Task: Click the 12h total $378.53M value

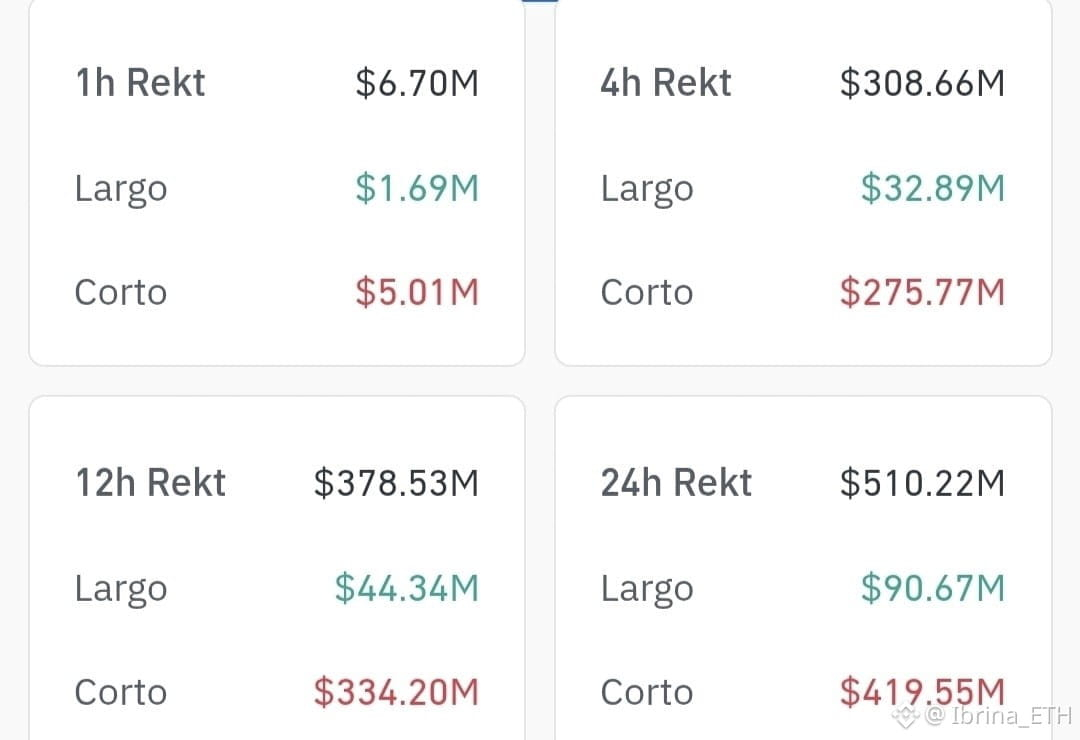Action: coord(396,482)
